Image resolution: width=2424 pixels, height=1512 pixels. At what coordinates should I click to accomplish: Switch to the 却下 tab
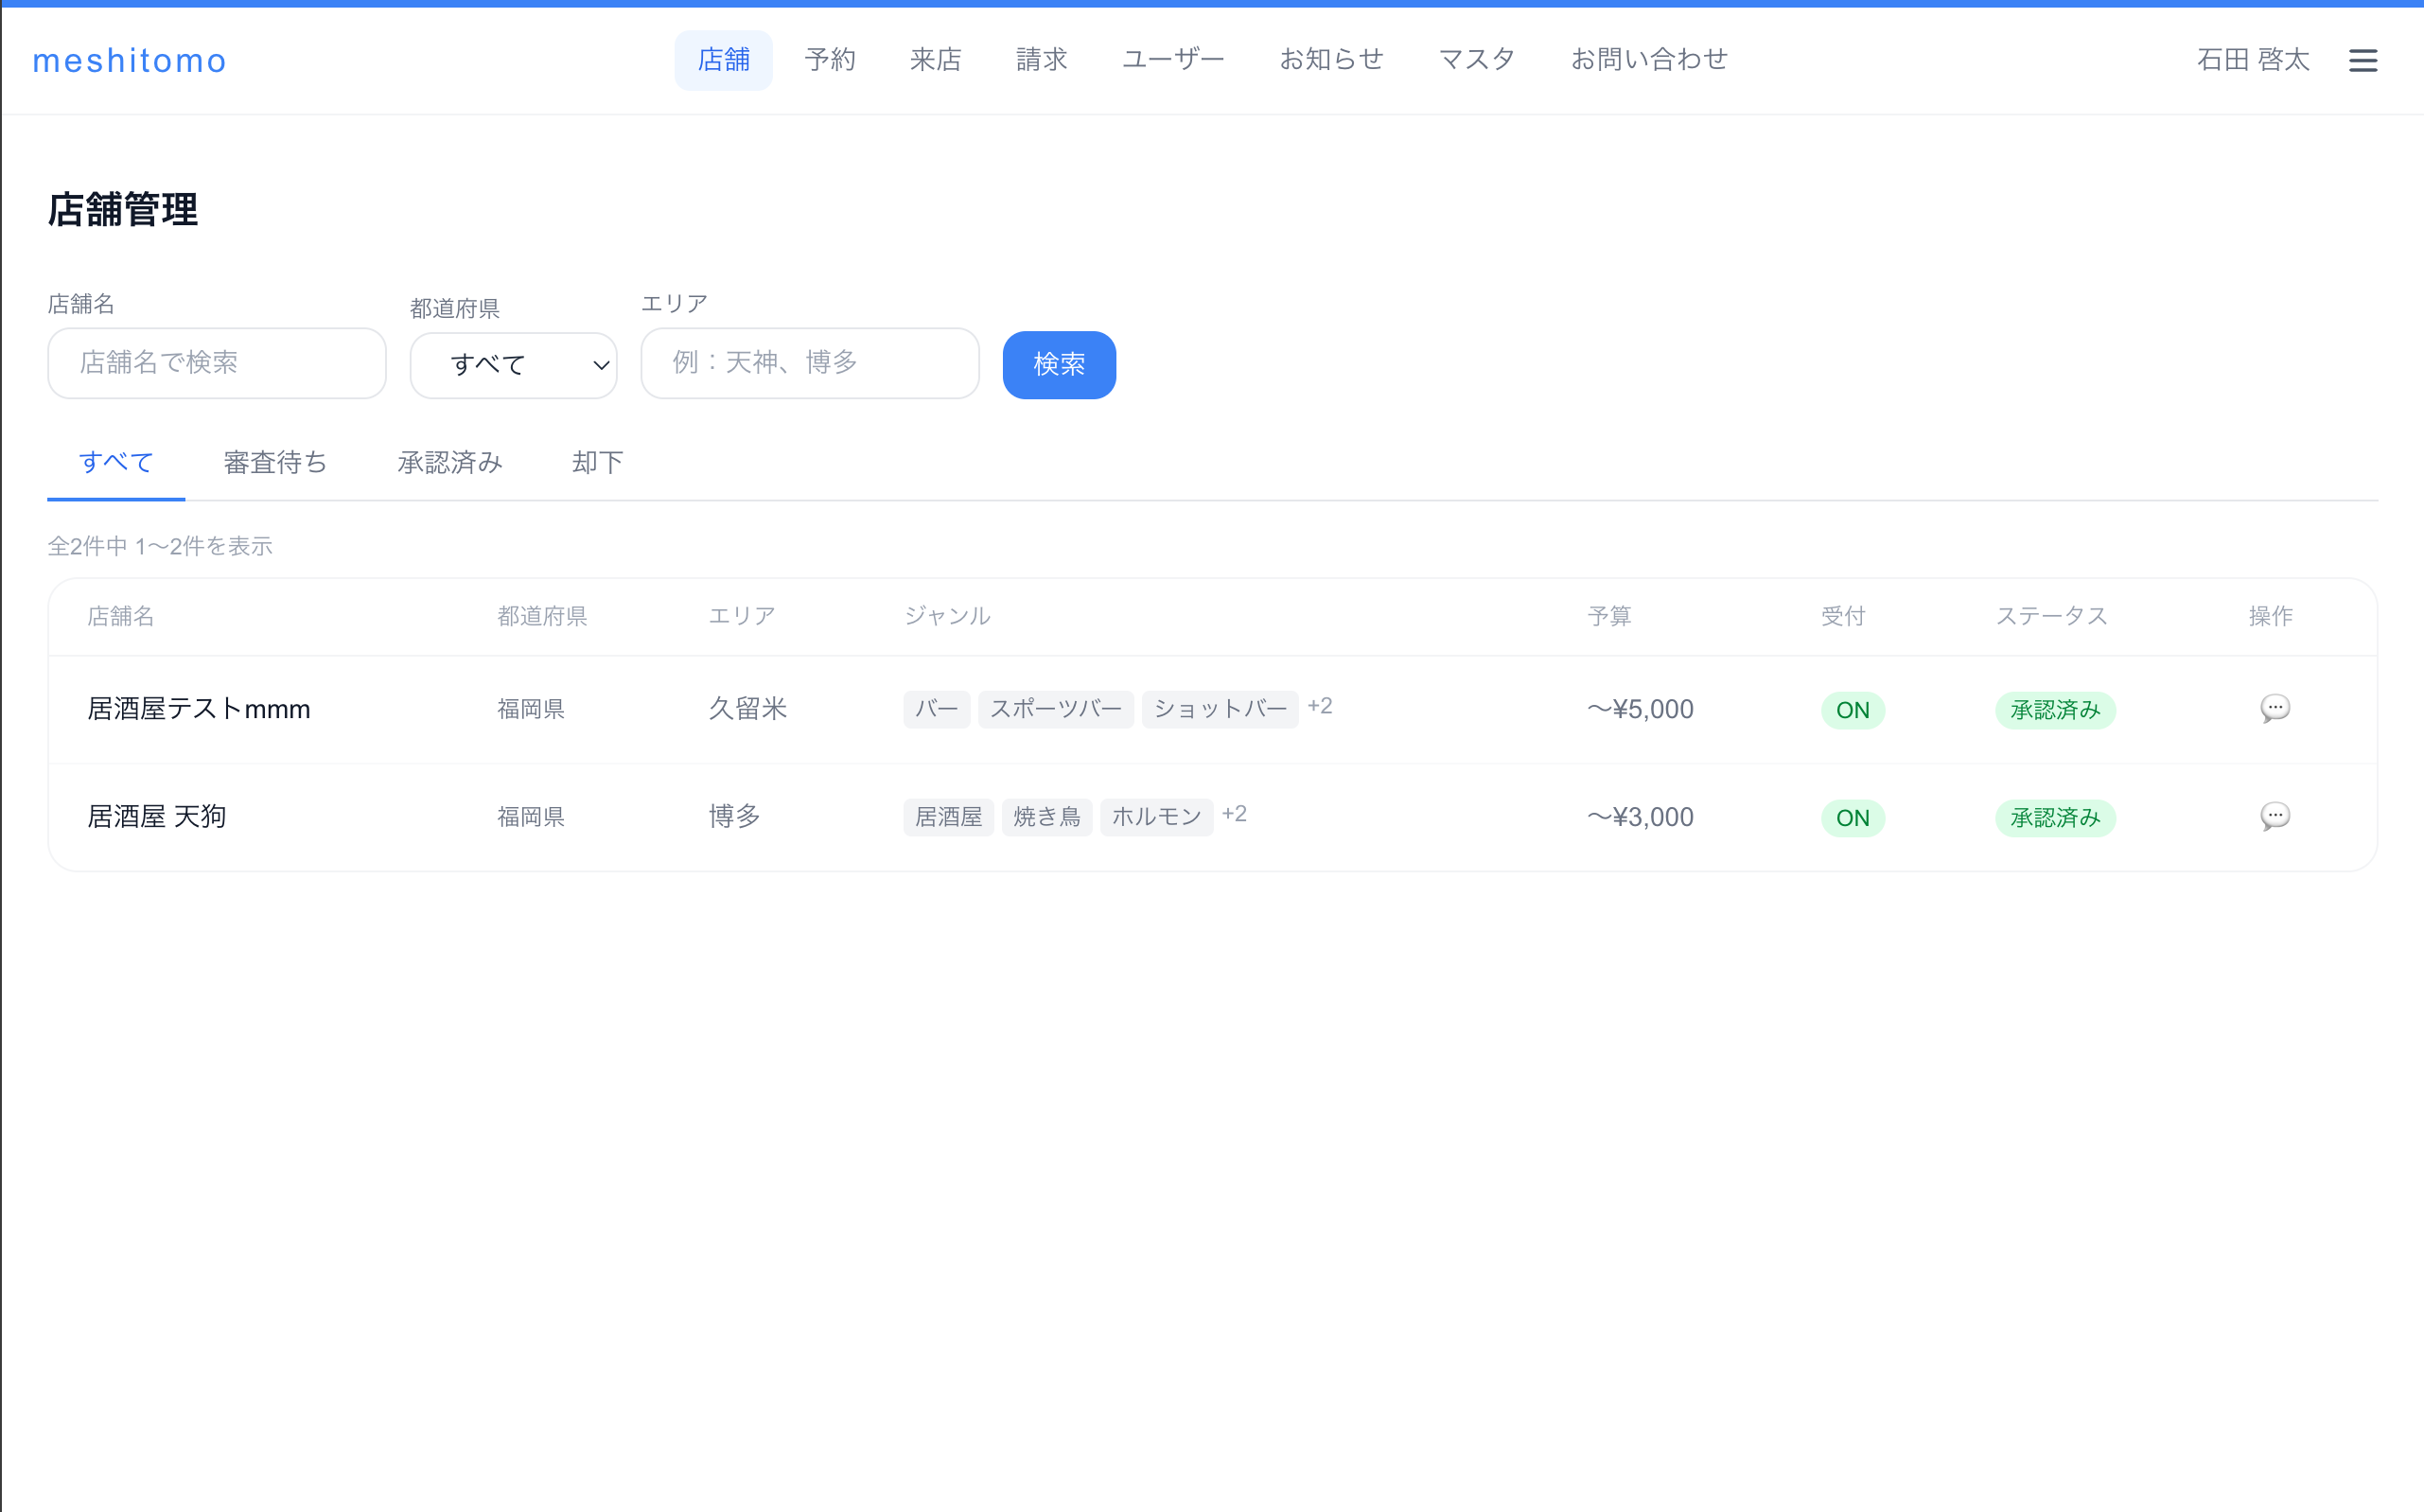pos(597,463)
